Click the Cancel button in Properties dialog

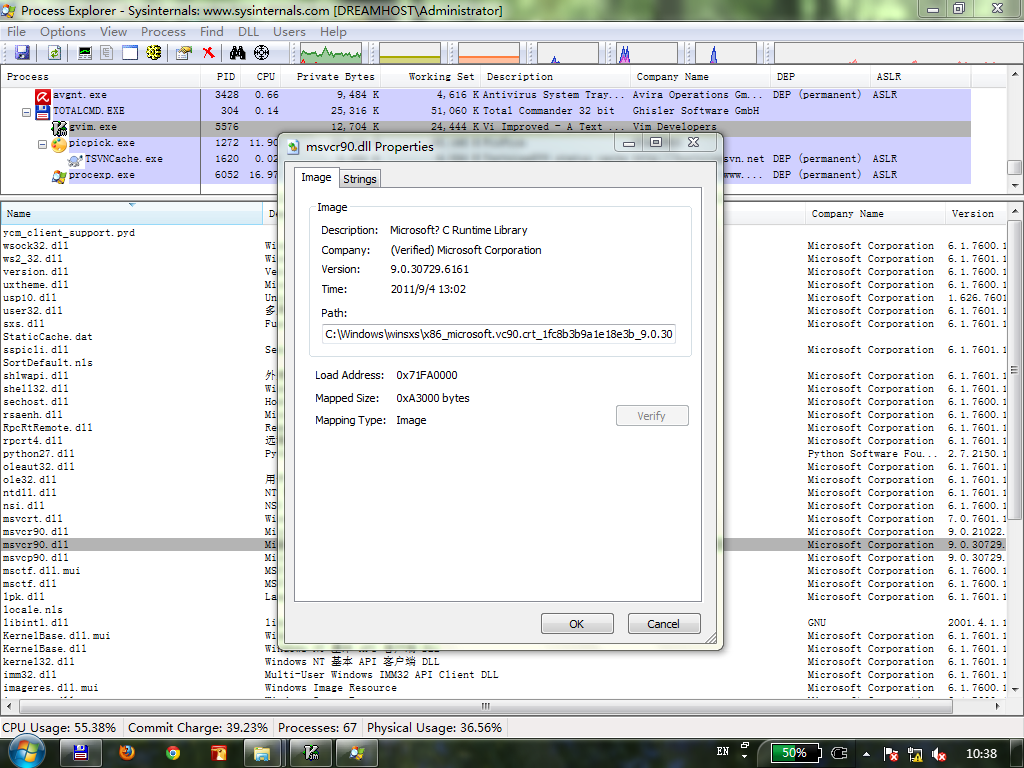664,624
